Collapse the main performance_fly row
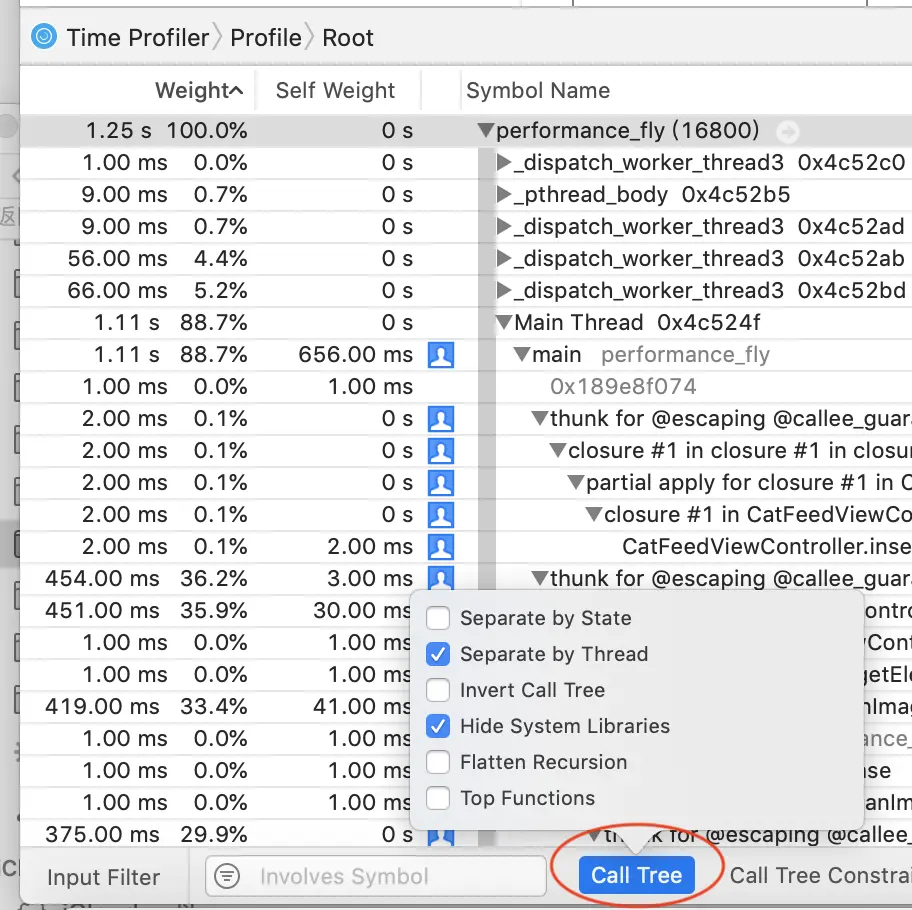The image size is (912, 910). point(522,354)
